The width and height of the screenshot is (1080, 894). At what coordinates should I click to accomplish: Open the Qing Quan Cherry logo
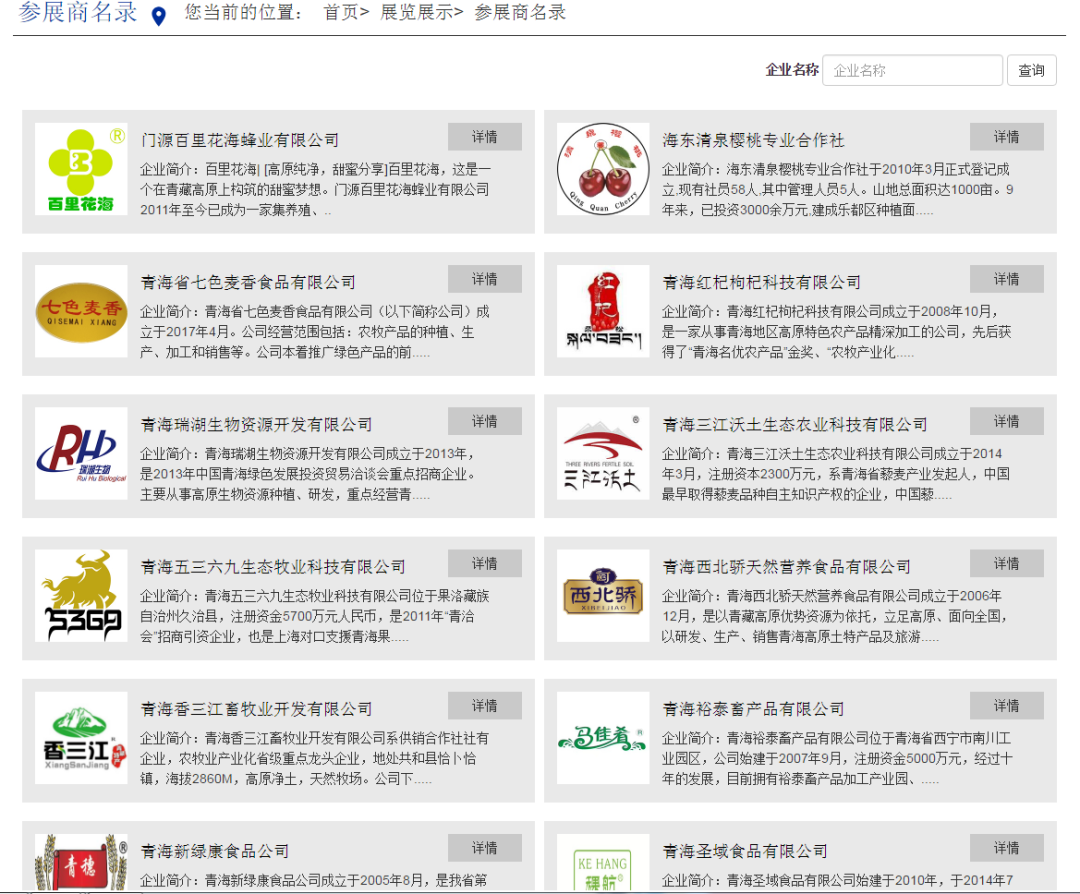(603, 169)
